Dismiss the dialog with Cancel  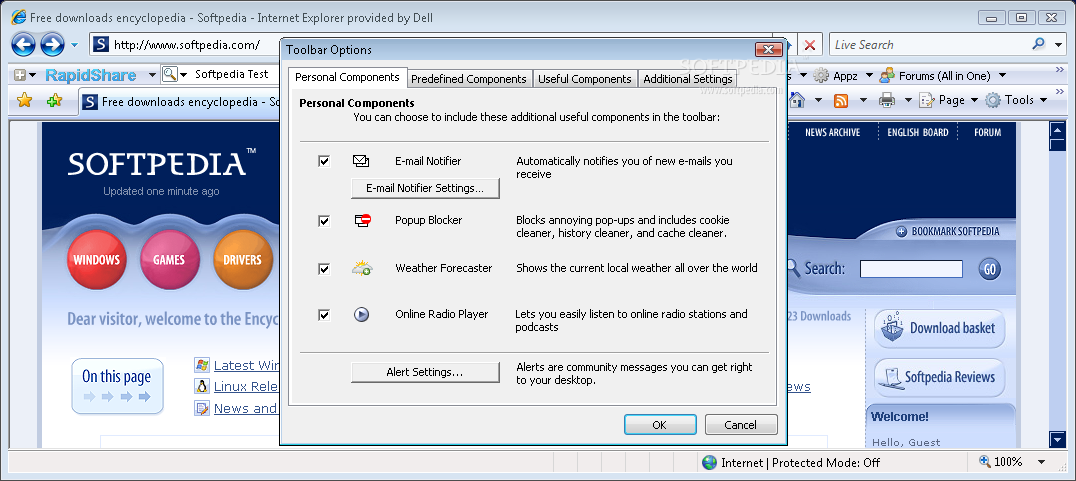click(740, 425)
